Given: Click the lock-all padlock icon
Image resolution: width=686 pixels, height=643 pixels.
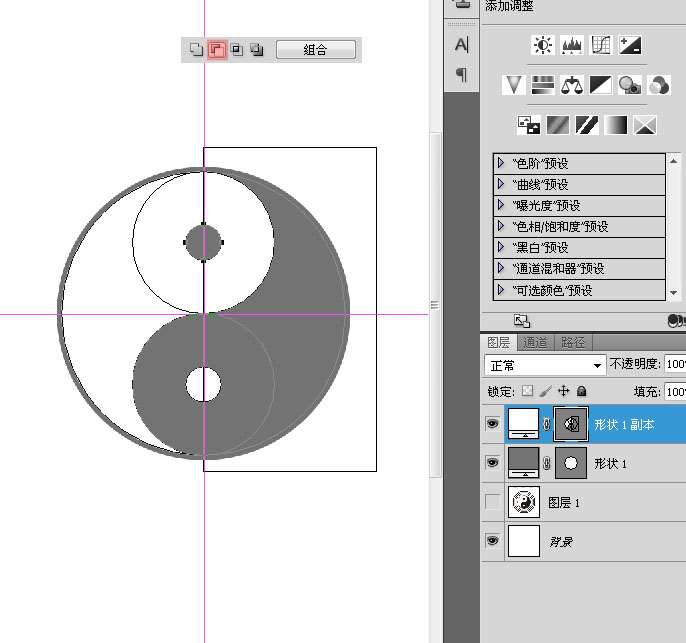Looking at the screenshot, I should [581, 391].
